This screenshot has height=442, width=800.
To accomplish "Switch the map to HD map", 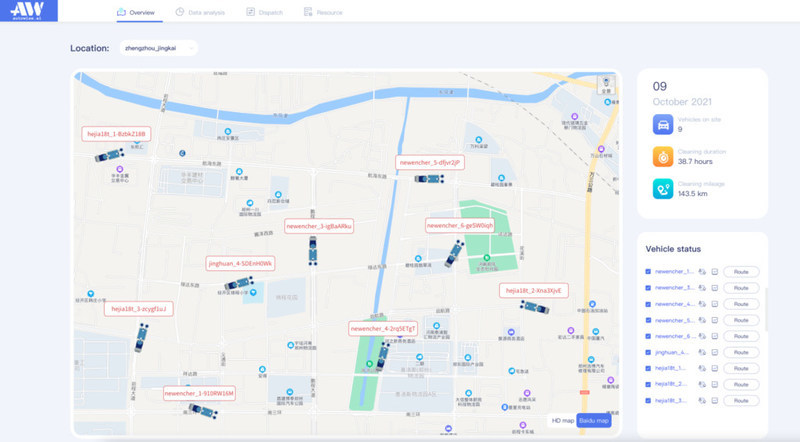I will [x=563, y=420].
